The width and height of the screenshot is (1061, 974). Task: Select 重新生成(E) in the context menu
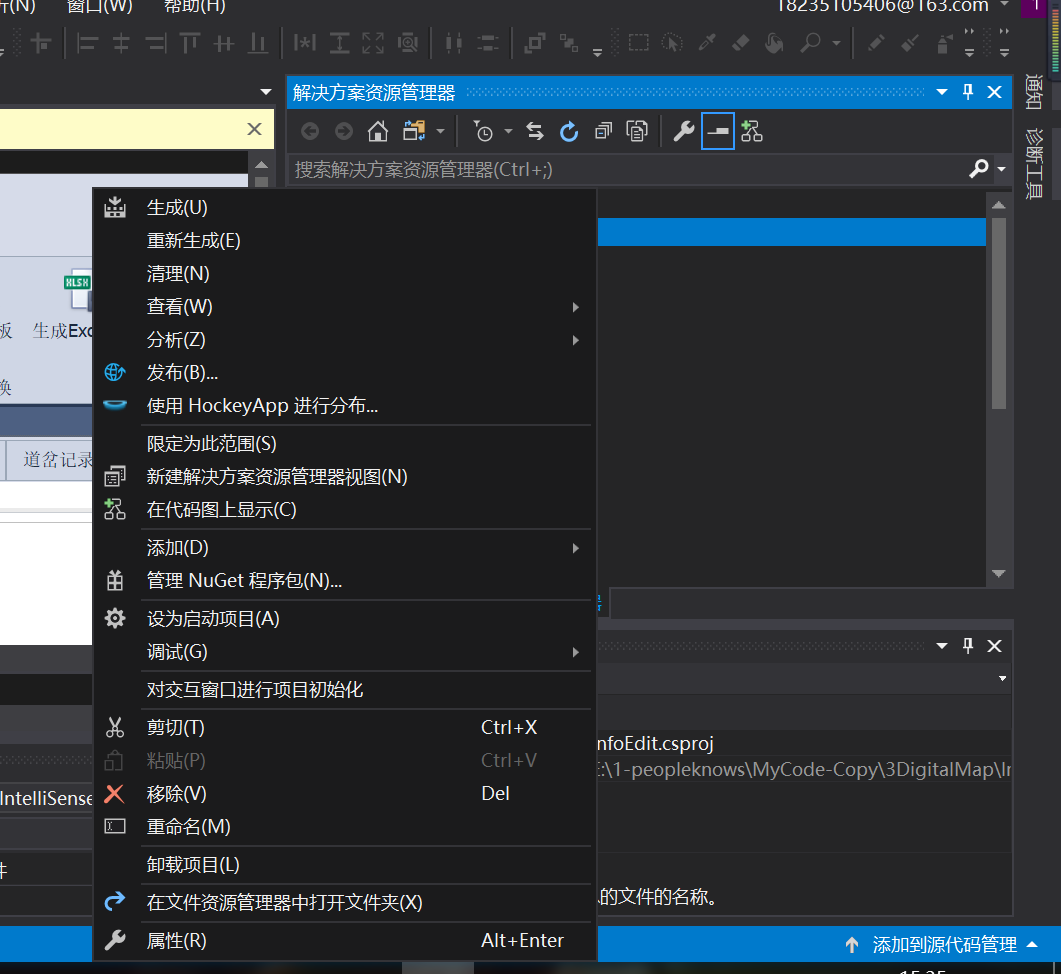click(x=345, y=240)
